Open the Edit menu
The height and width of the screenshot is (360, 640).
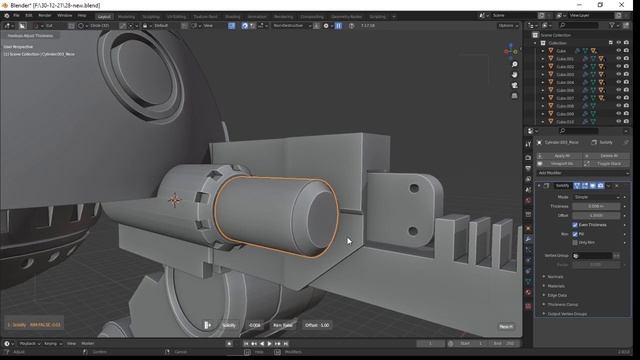coord(29,16)
